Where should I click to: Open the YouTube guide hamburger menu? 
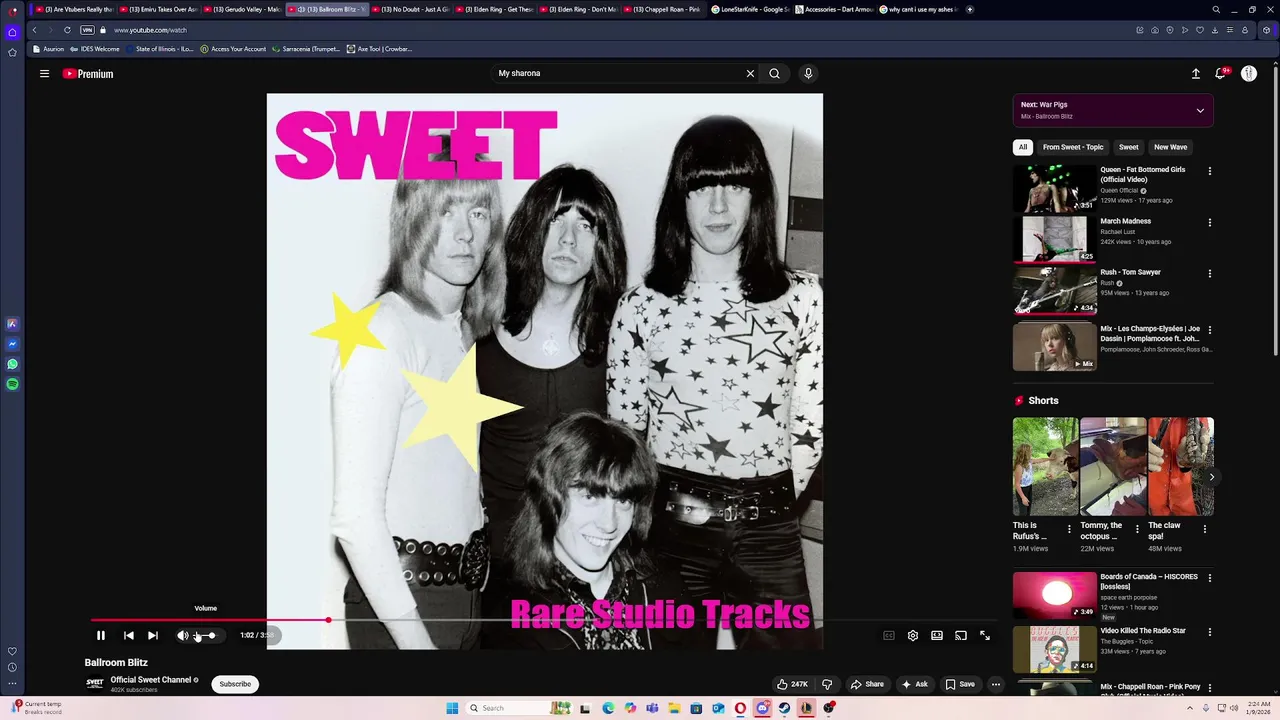[44, 73]
